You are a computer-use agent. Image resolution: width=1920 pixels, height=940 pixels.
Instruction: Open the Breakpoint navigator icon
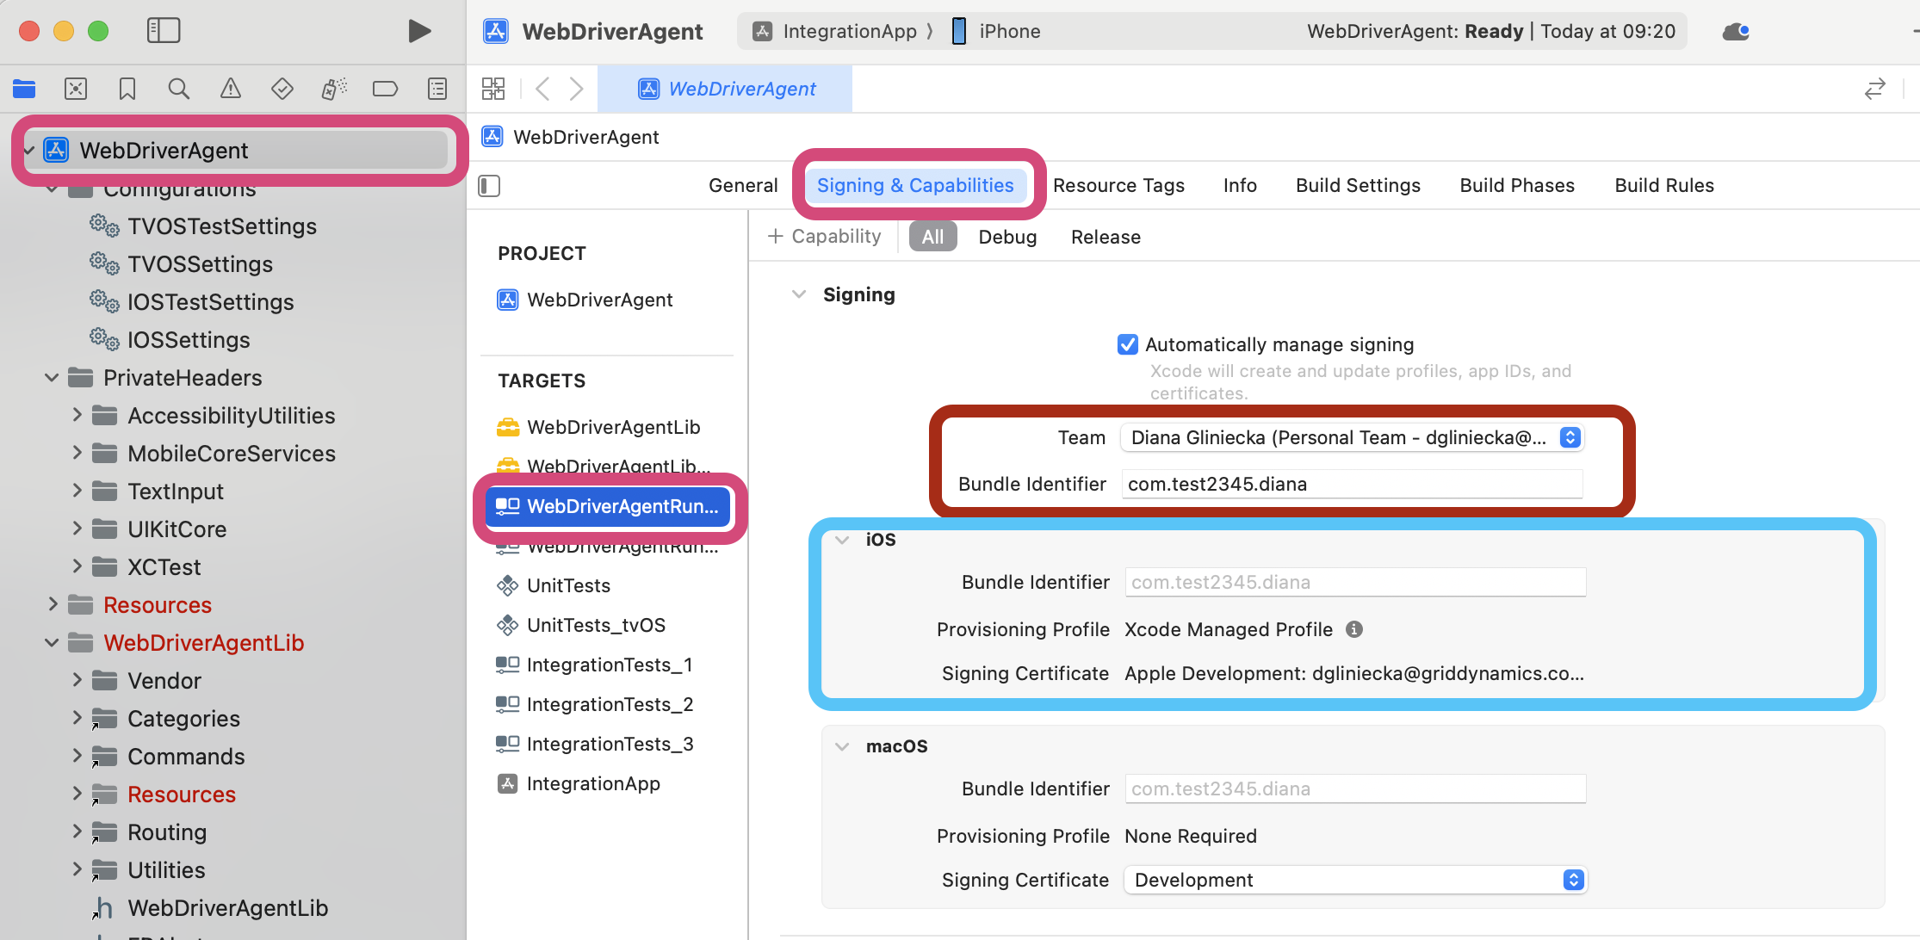pos(385,89)
